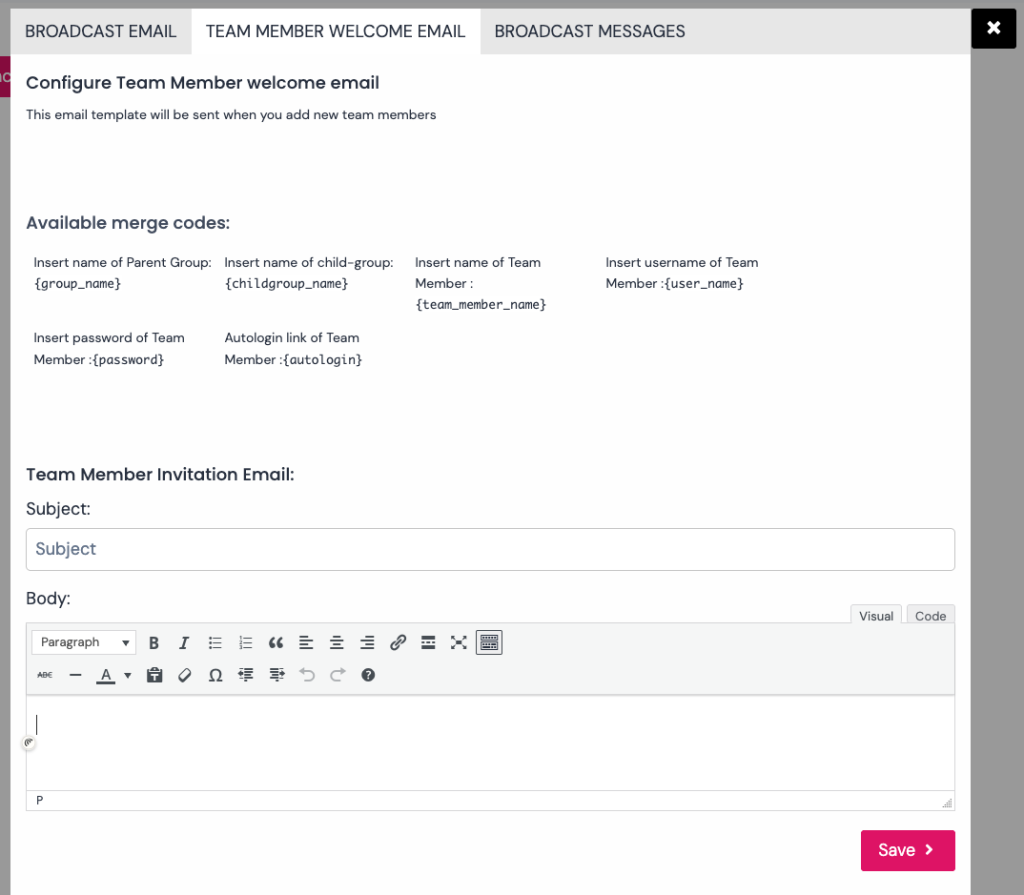The height and width of the screenshot is (895, 1024).
Task: Select the {password} merge code
Action: tap(128, 359)
